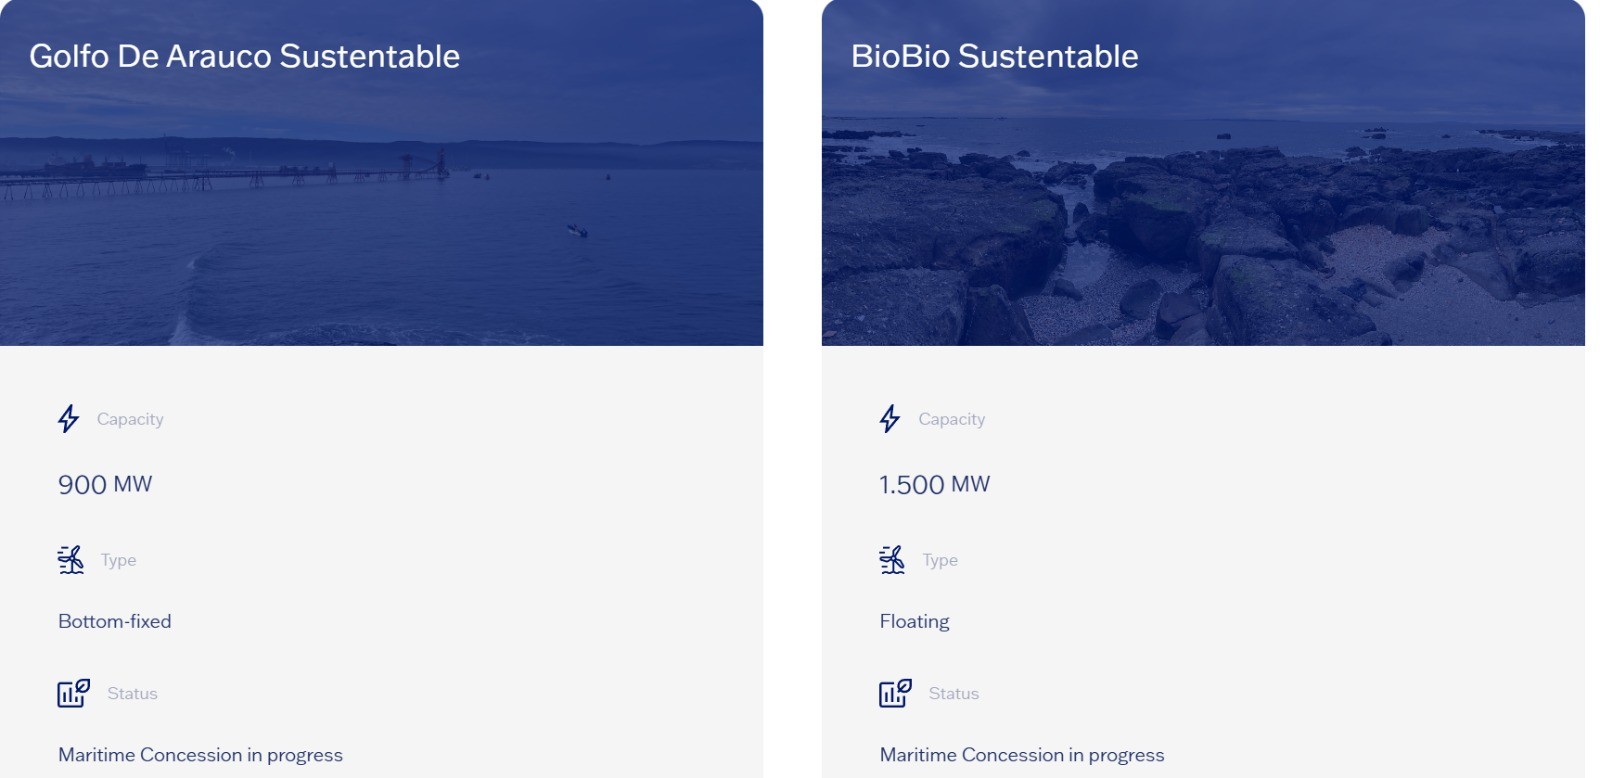
Task: Click the lightning Capacity icon in Golfo De Arauco card
Action: coord(68,418)
